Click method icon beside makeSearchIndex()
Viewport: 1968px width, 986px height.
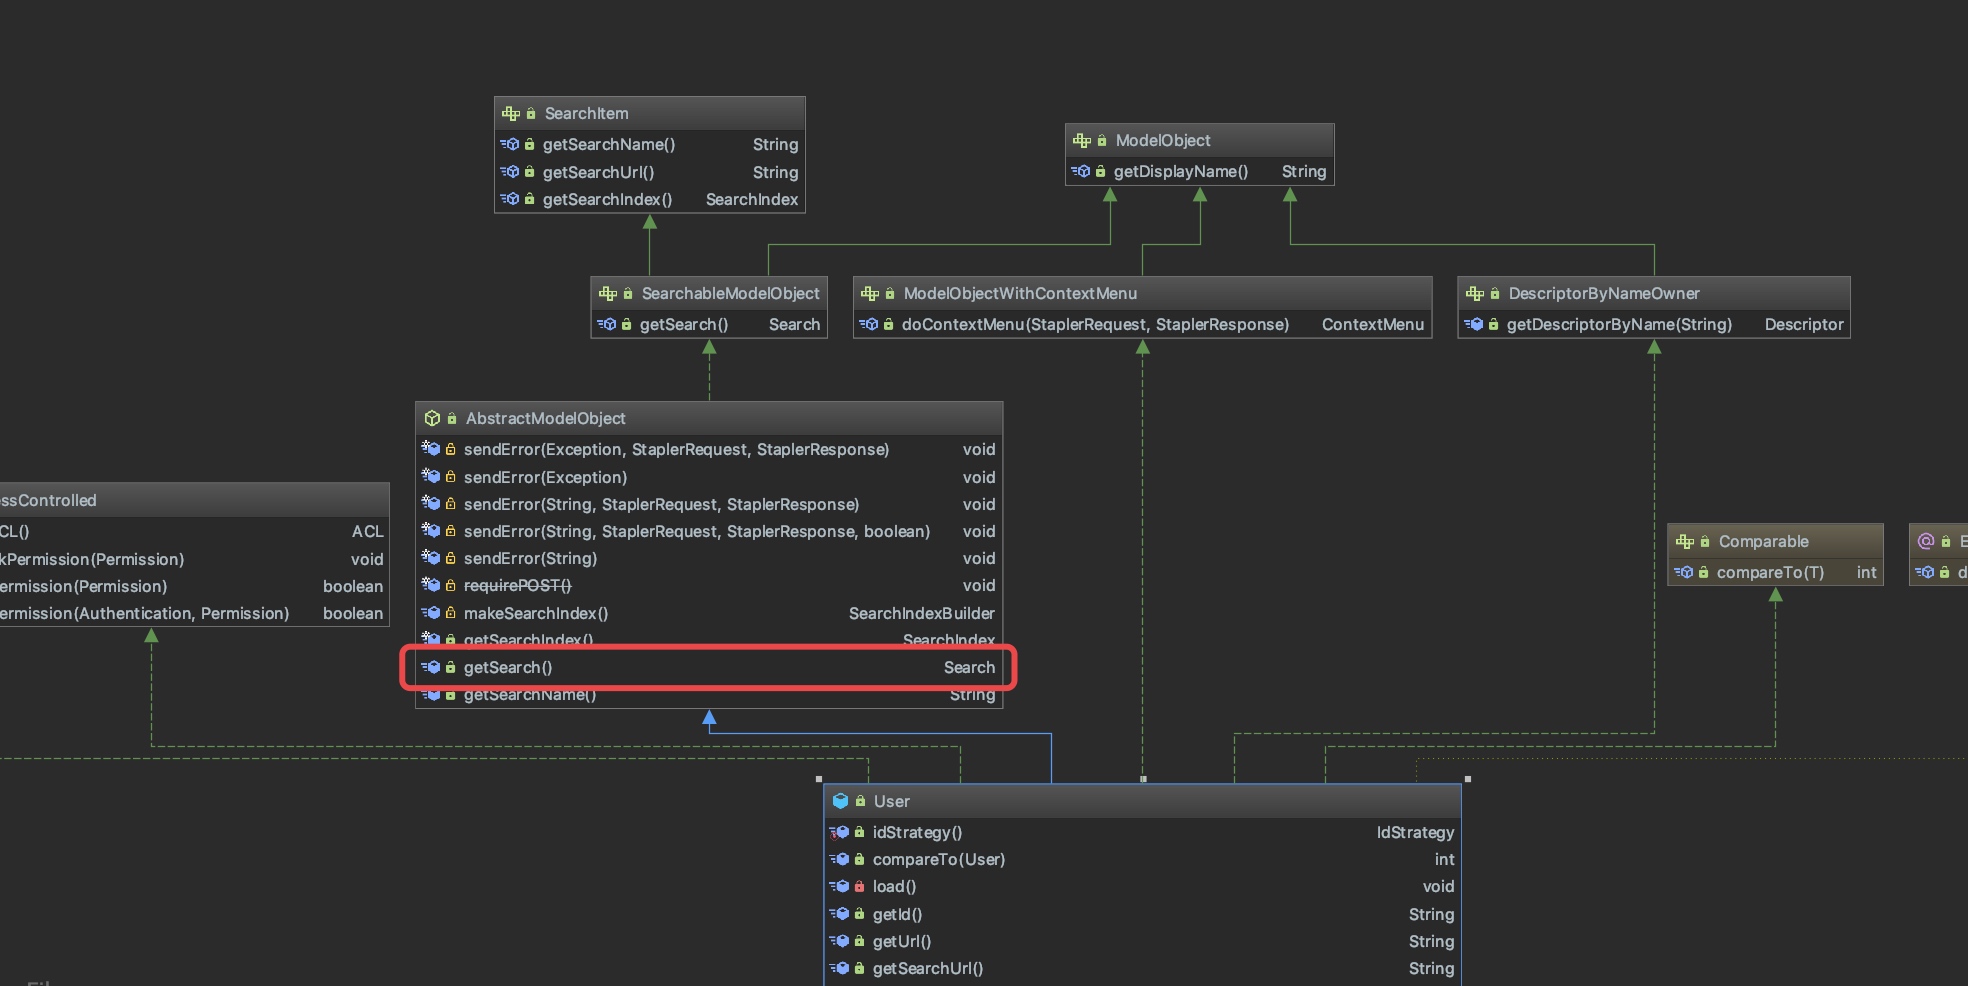(431, 613)
